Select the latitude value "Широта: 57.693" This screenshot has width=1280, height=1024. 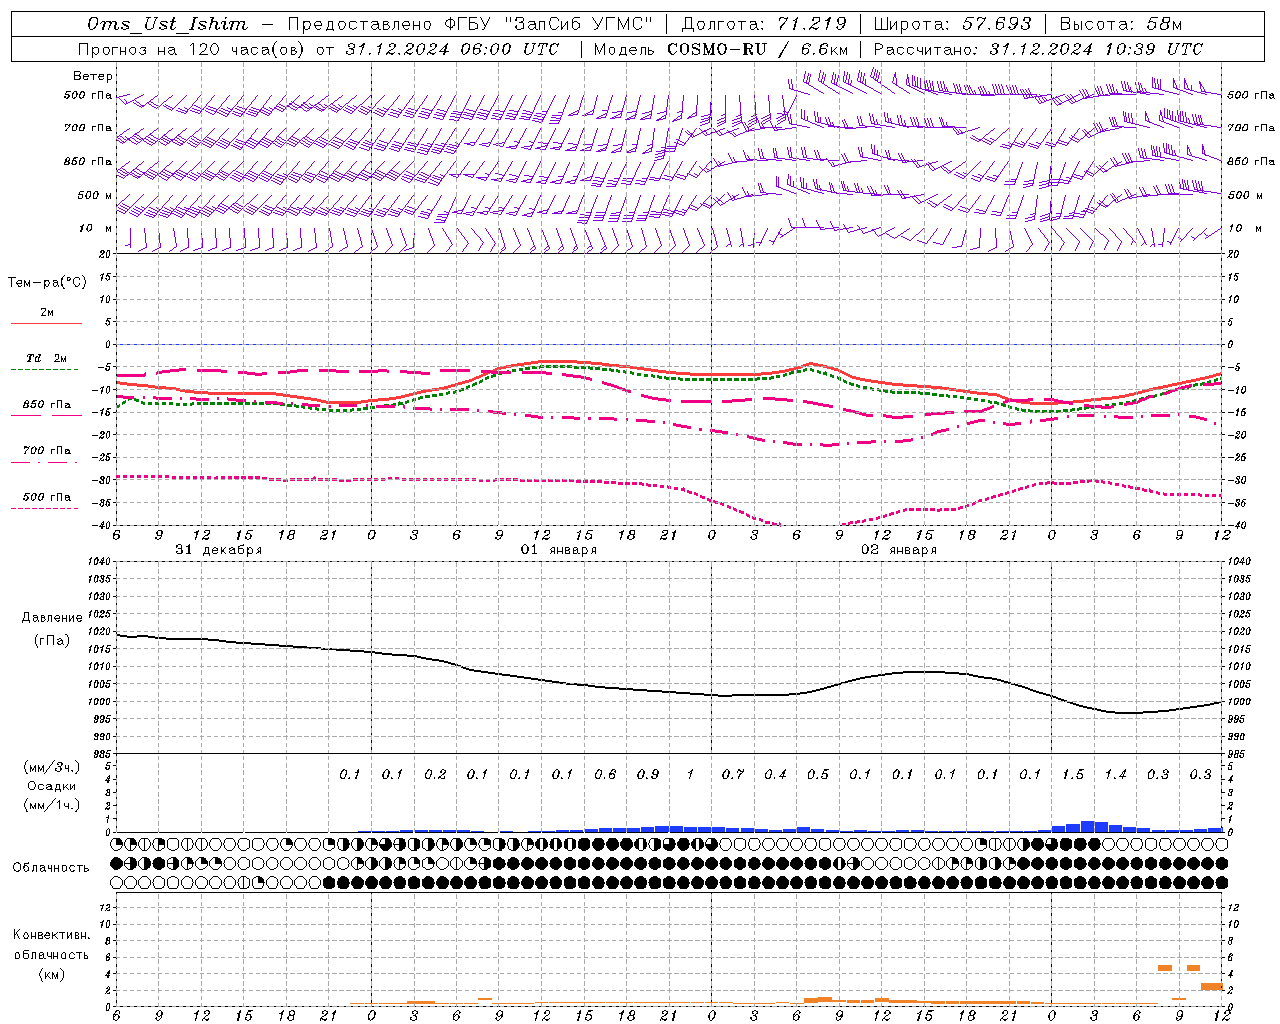point(953,24)
